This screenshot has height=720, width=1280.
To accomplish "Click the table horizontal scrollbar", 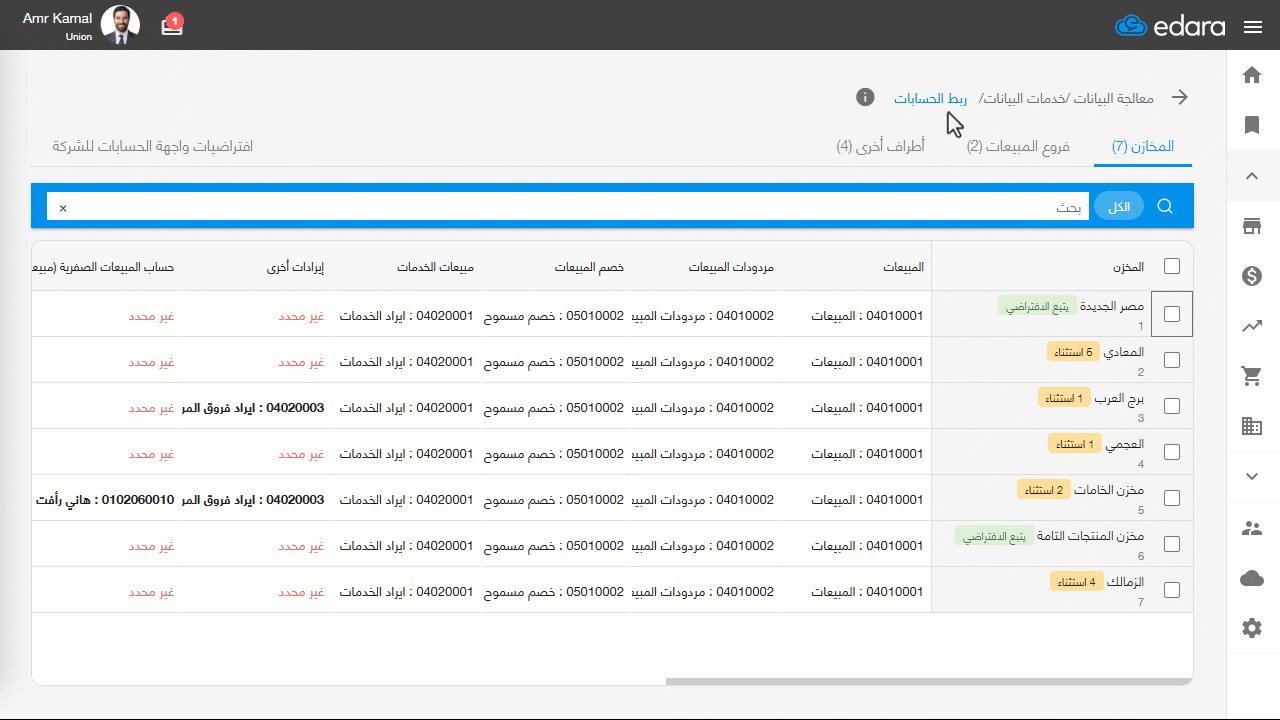I will [x=928, y=682].
